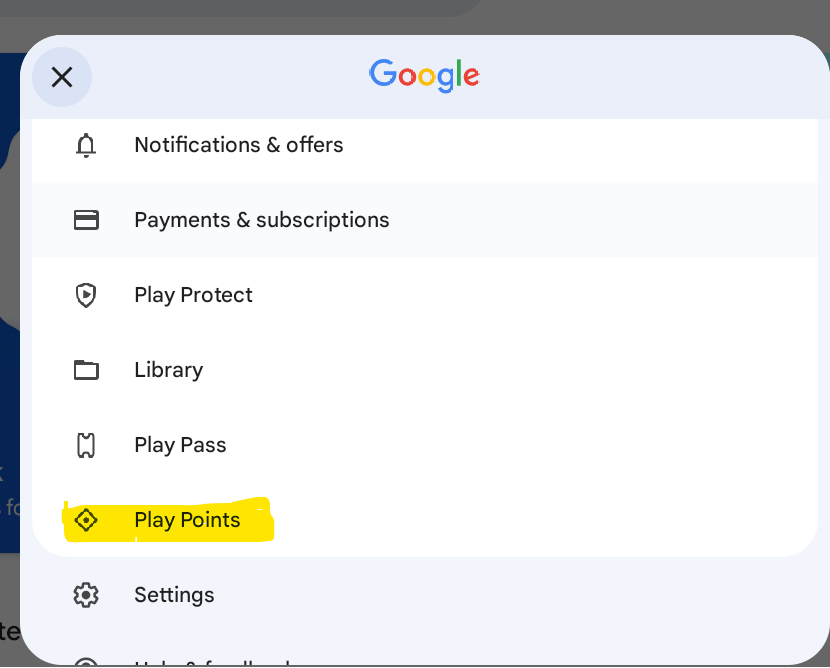Open Payments & subscriptions
This screenshot has width=830, height=668.
425,220
